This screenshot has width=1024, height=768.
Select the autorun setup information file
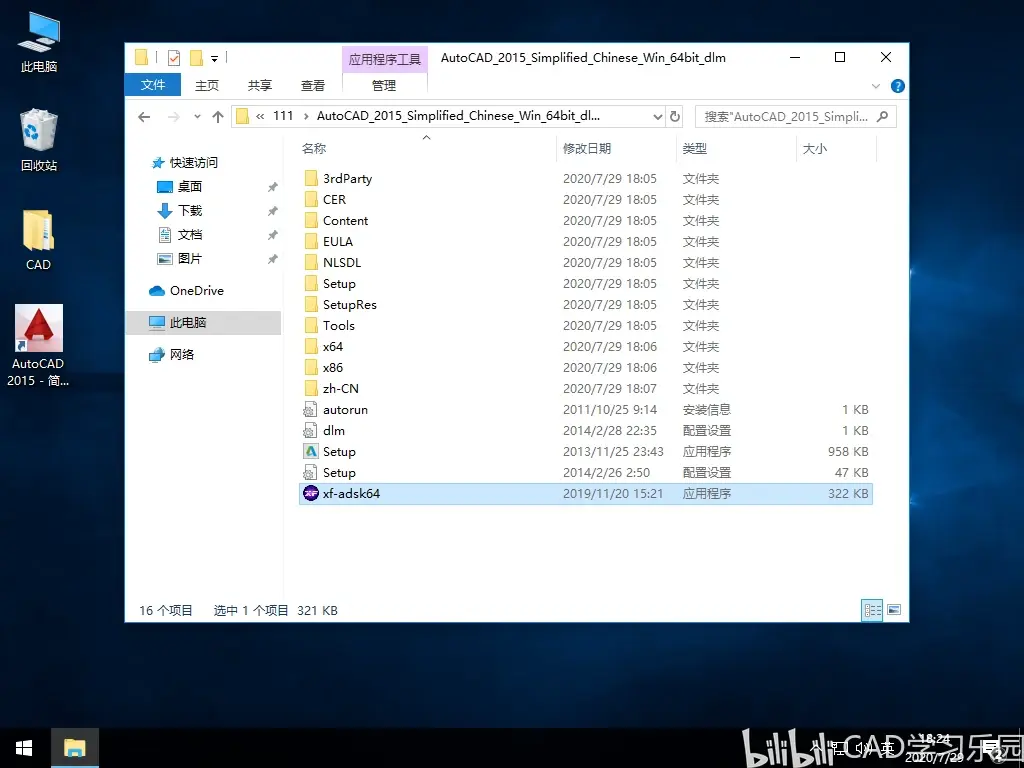click(x=585, y=410)
